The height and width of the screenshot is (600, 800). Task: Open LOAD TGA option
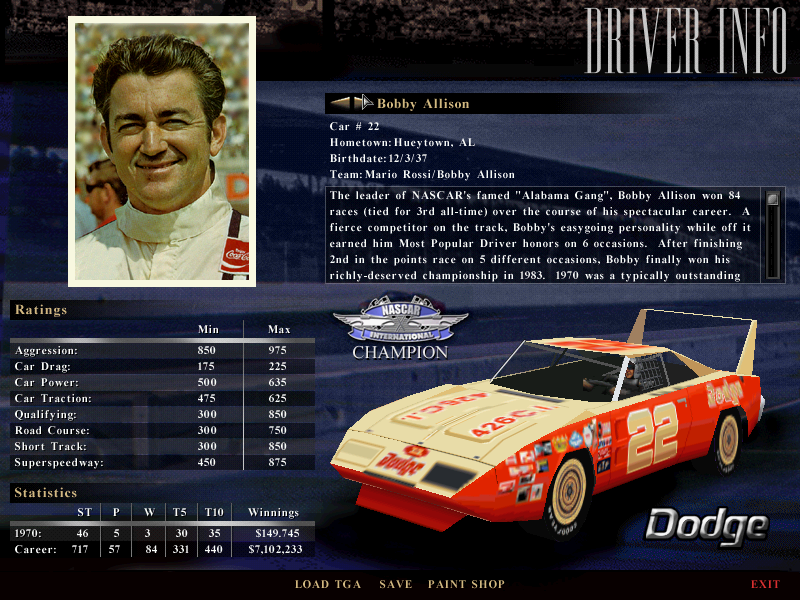point(328,584)
